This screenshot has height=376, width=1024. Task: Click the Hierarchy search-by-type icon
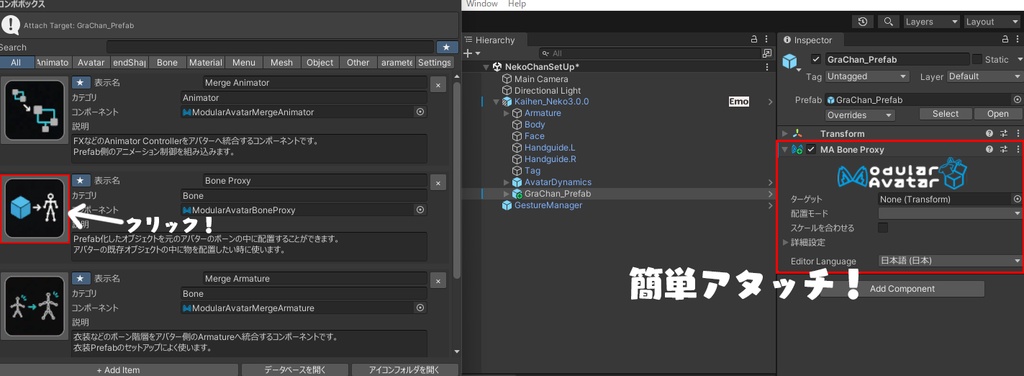click(x=767, y=53)
